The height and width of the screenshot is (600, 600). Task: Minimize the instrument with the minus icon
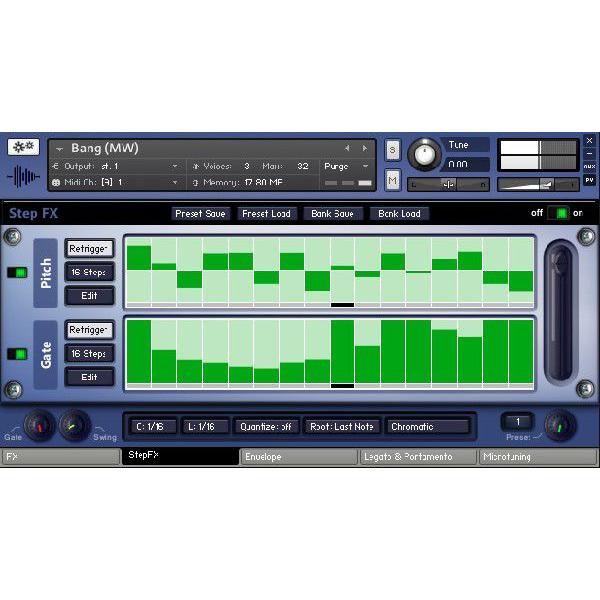(x=589, y=153)
